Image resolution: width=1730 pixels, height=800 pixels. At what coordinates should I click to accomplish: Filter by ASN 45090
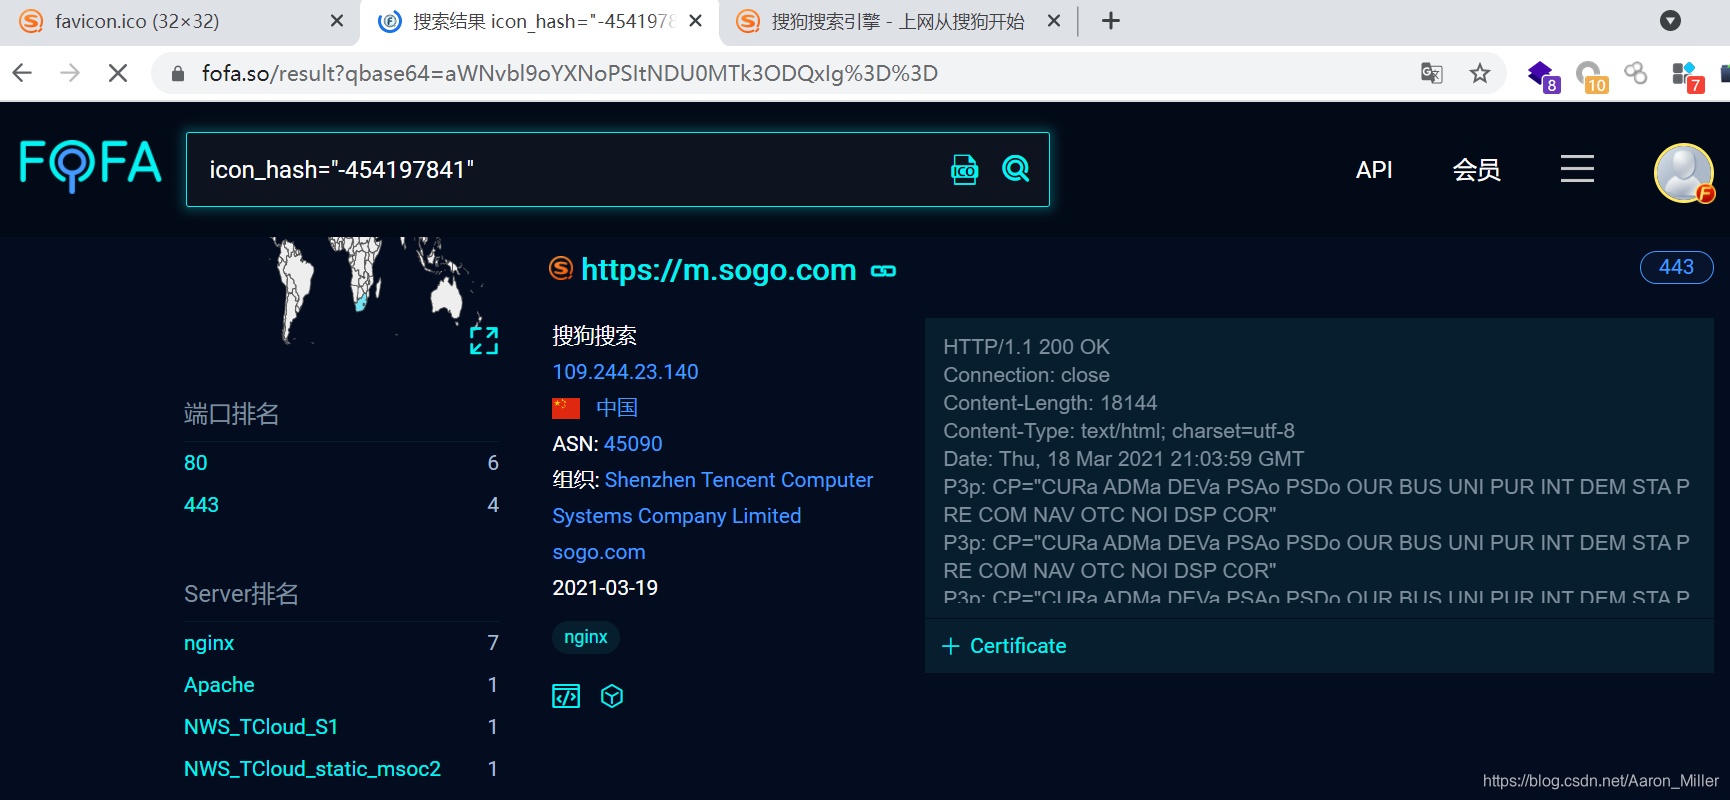pos(633,444)
